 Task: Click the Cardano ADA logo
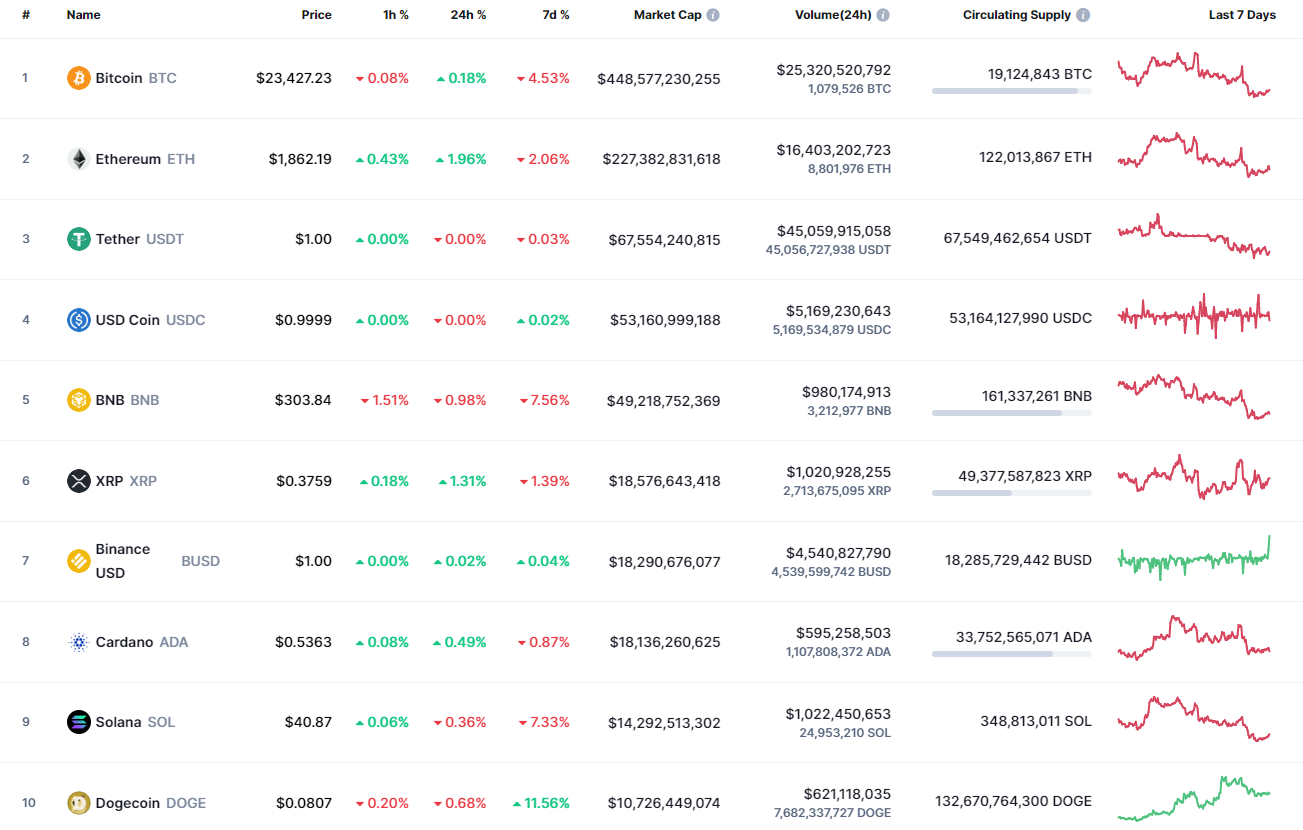(77, 641)
